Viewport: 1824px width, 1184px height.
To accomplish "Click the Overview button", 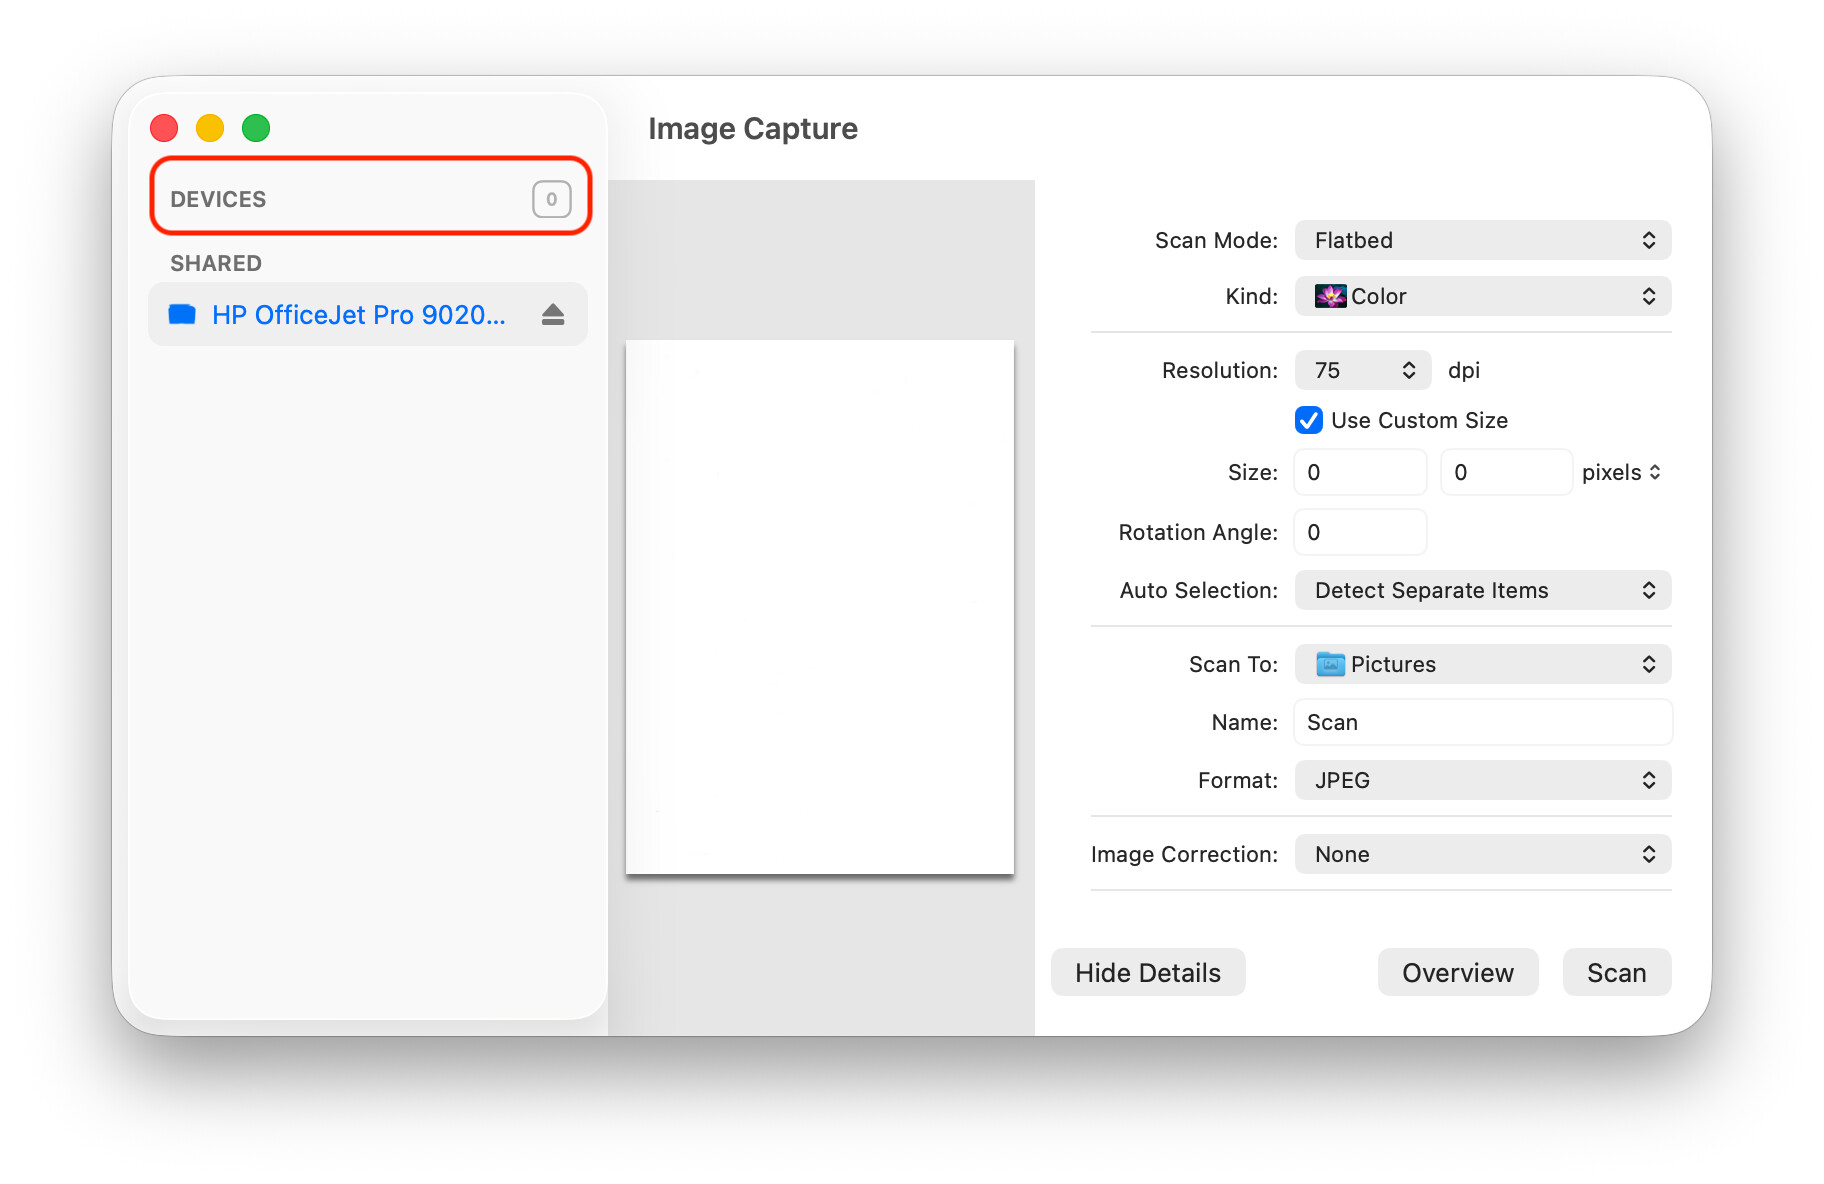I will point(1457,972).
